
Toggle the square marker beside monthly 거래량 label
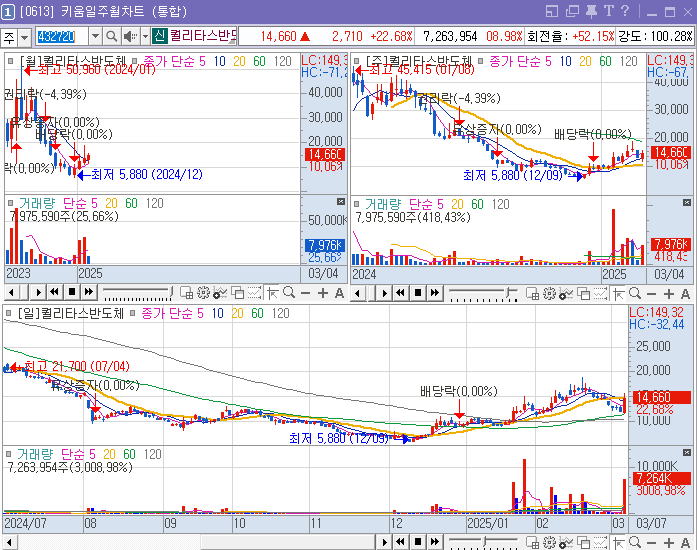pyautogui.click(x=11, y=204)
